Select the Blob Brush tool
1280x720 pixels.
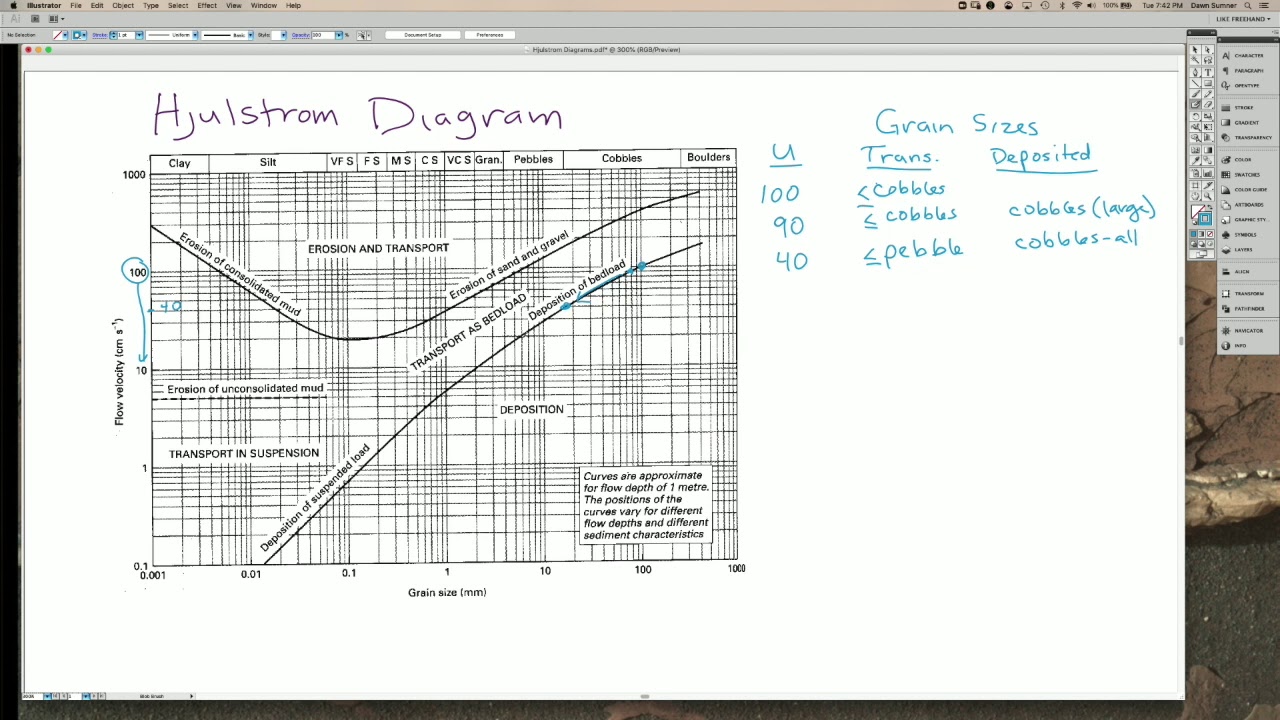(x=1195, y=104)
